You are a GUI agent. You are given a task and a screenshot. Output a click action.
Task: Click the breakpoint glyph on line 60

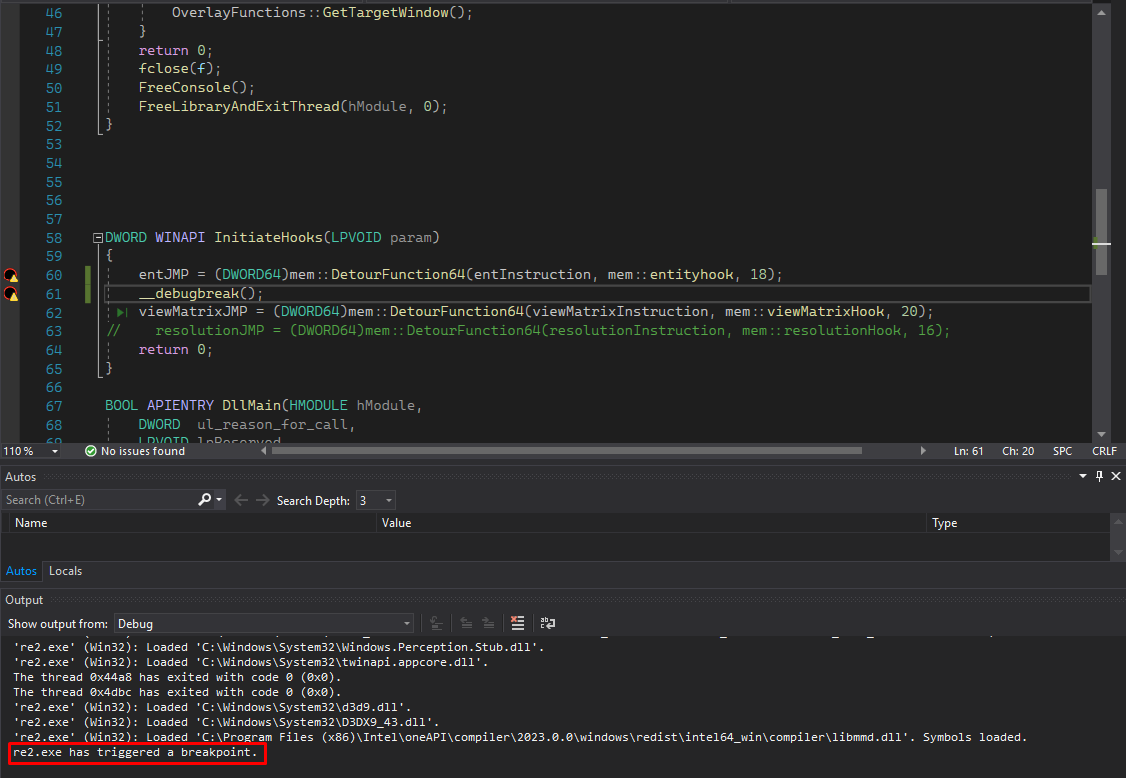tap(11, 275)
